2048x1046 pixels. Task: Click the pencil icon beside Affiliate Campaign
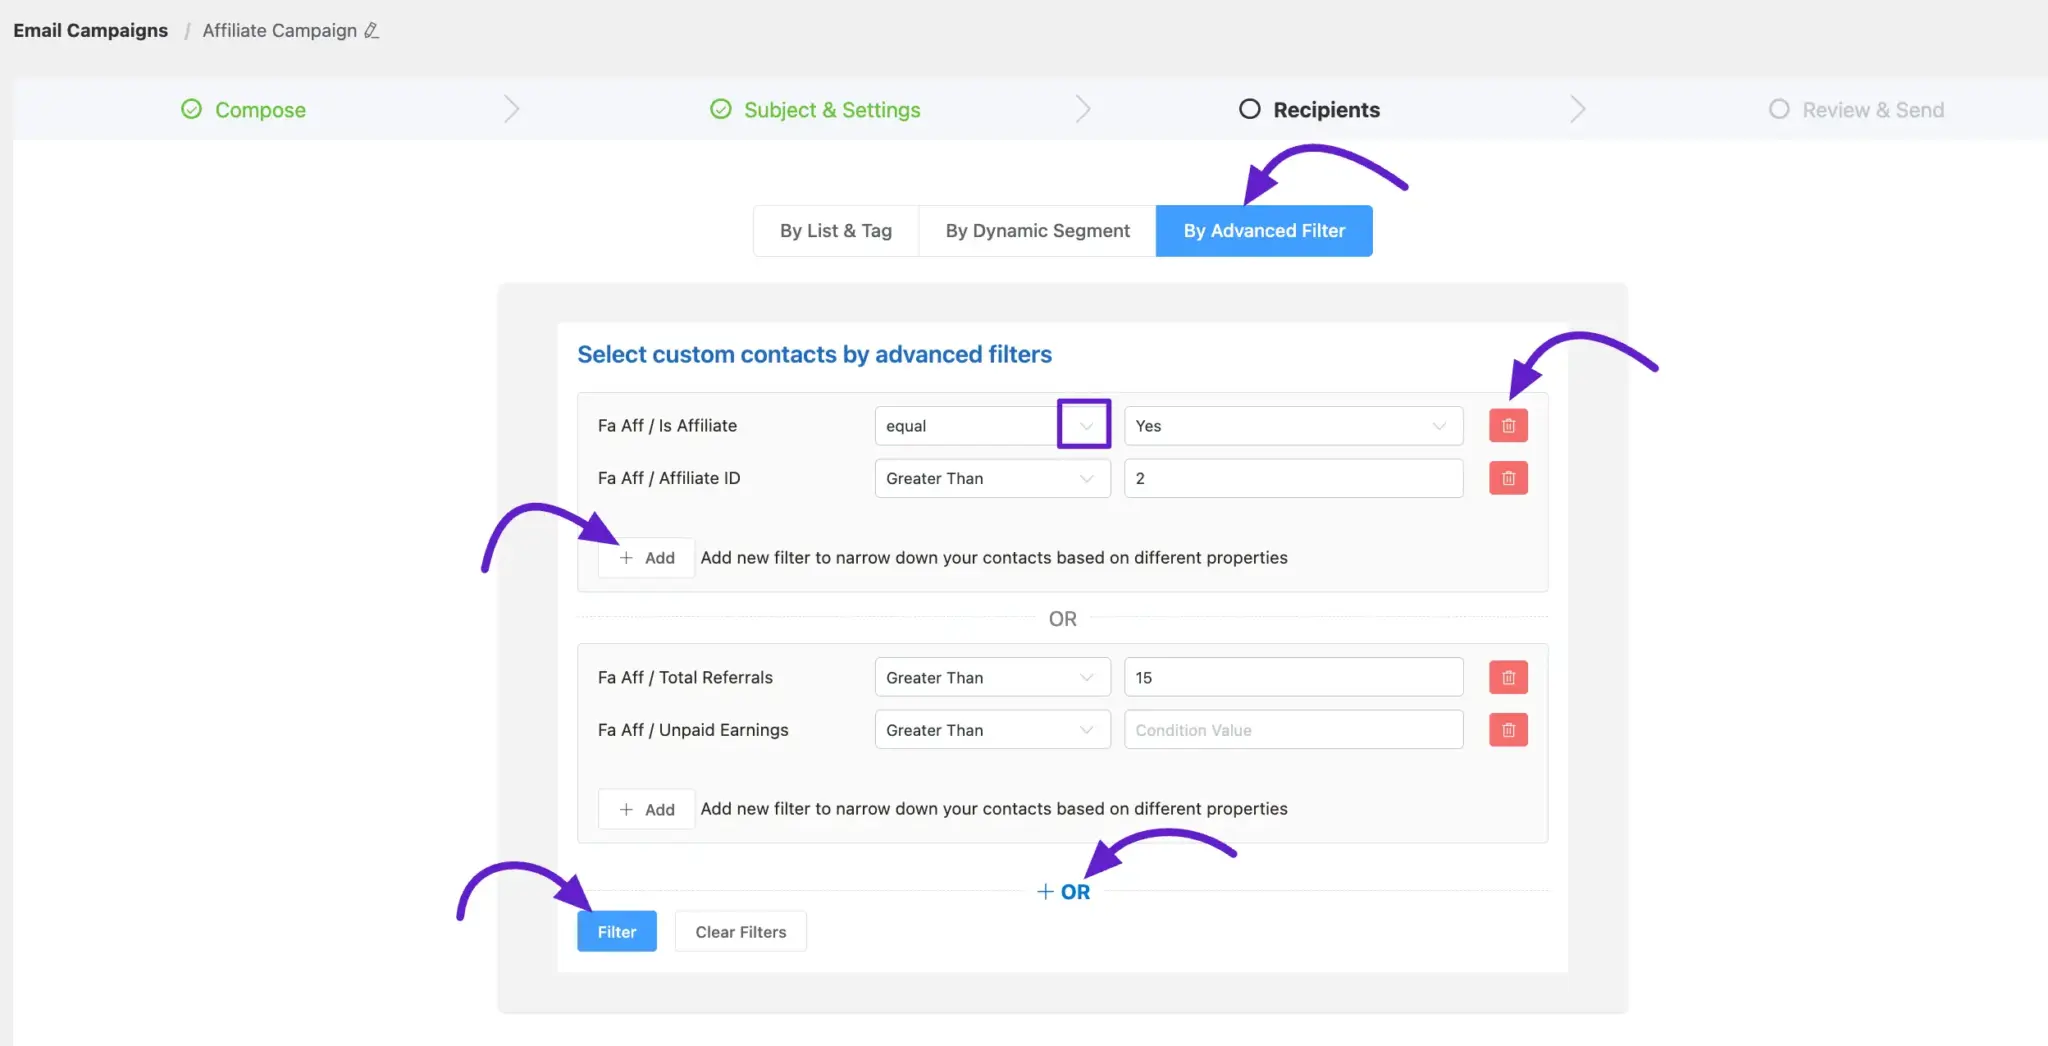[371, 31]
